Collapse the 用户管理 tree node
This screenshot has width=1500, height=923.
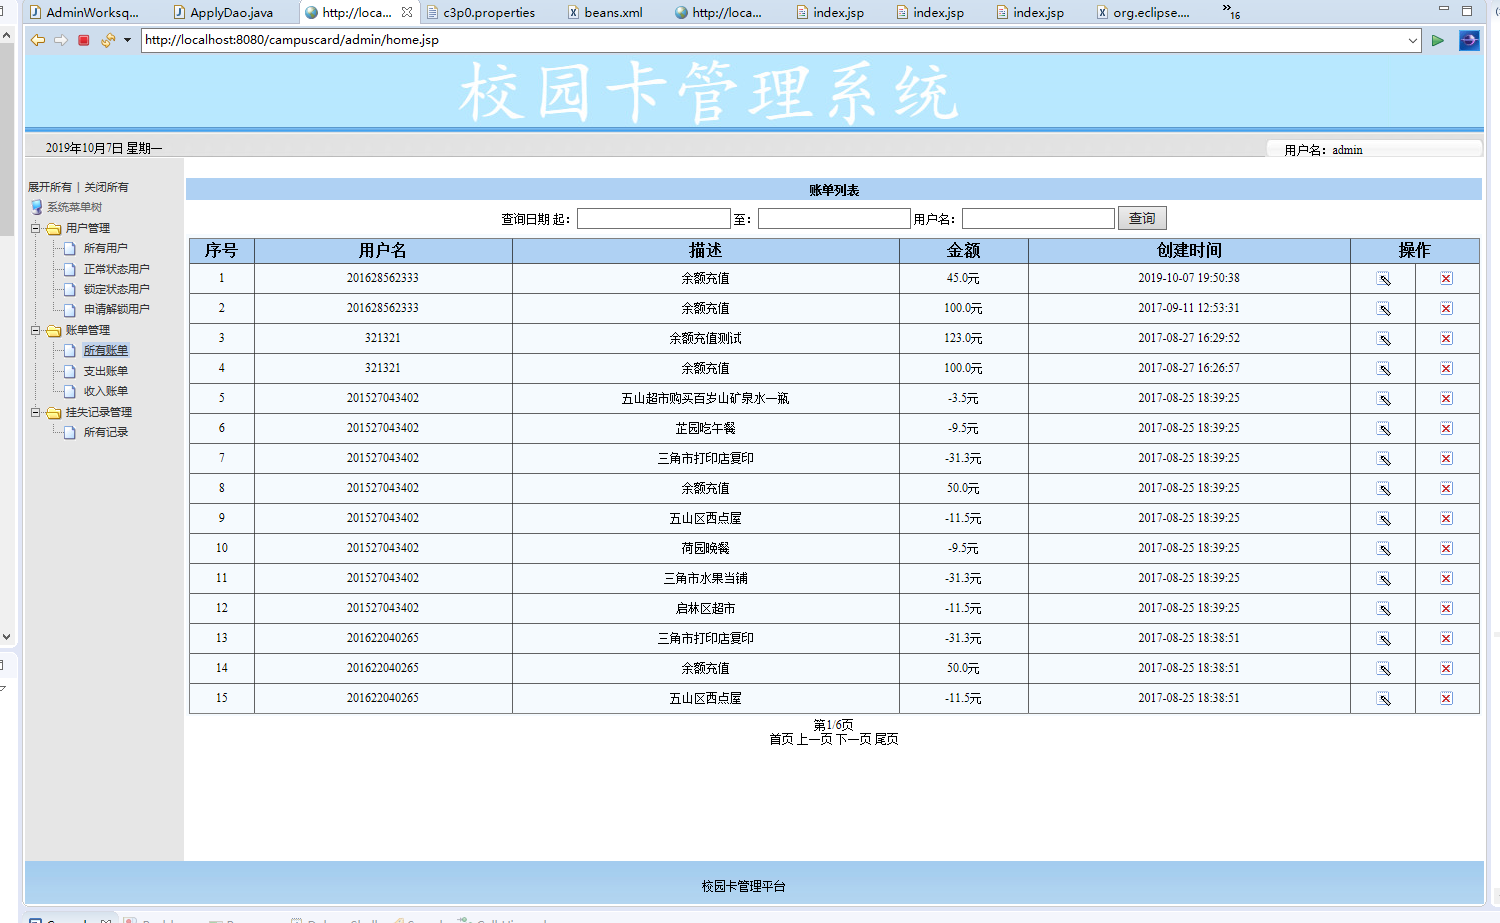(x=37, y=228)
